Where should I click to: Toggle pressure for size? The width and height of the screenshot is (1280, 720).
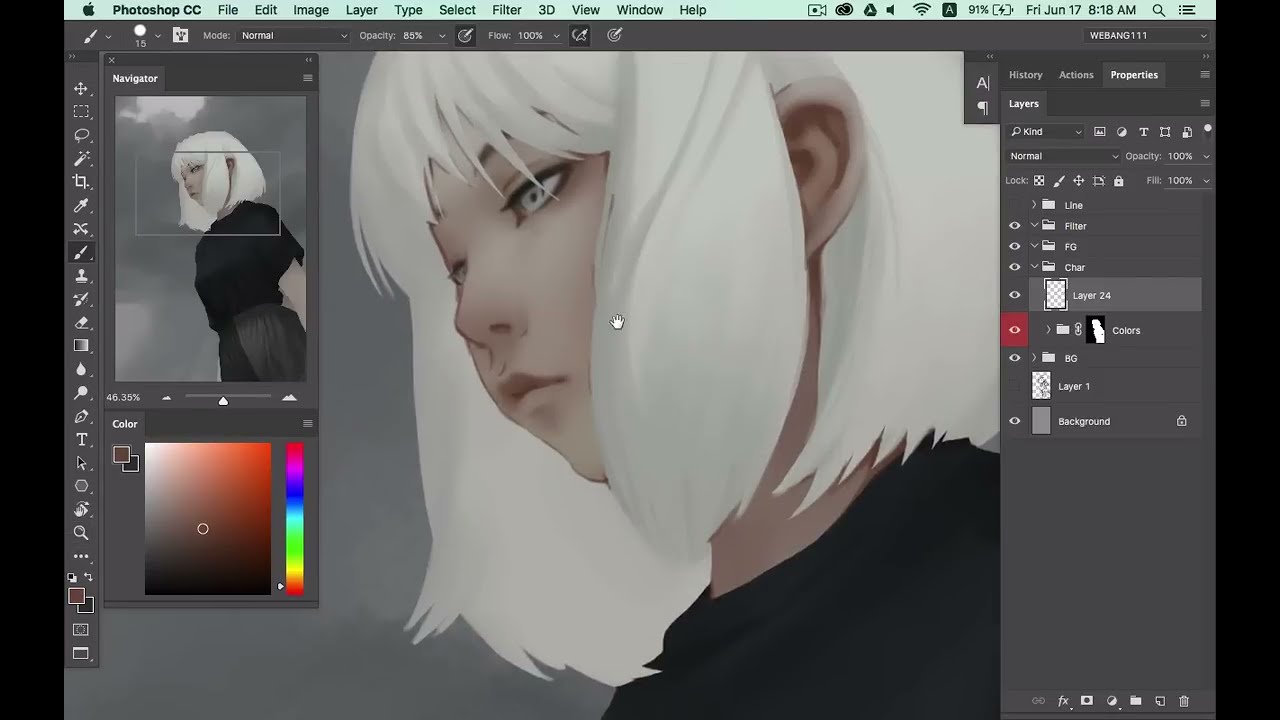pyautogui.click(x=615, y=35)
